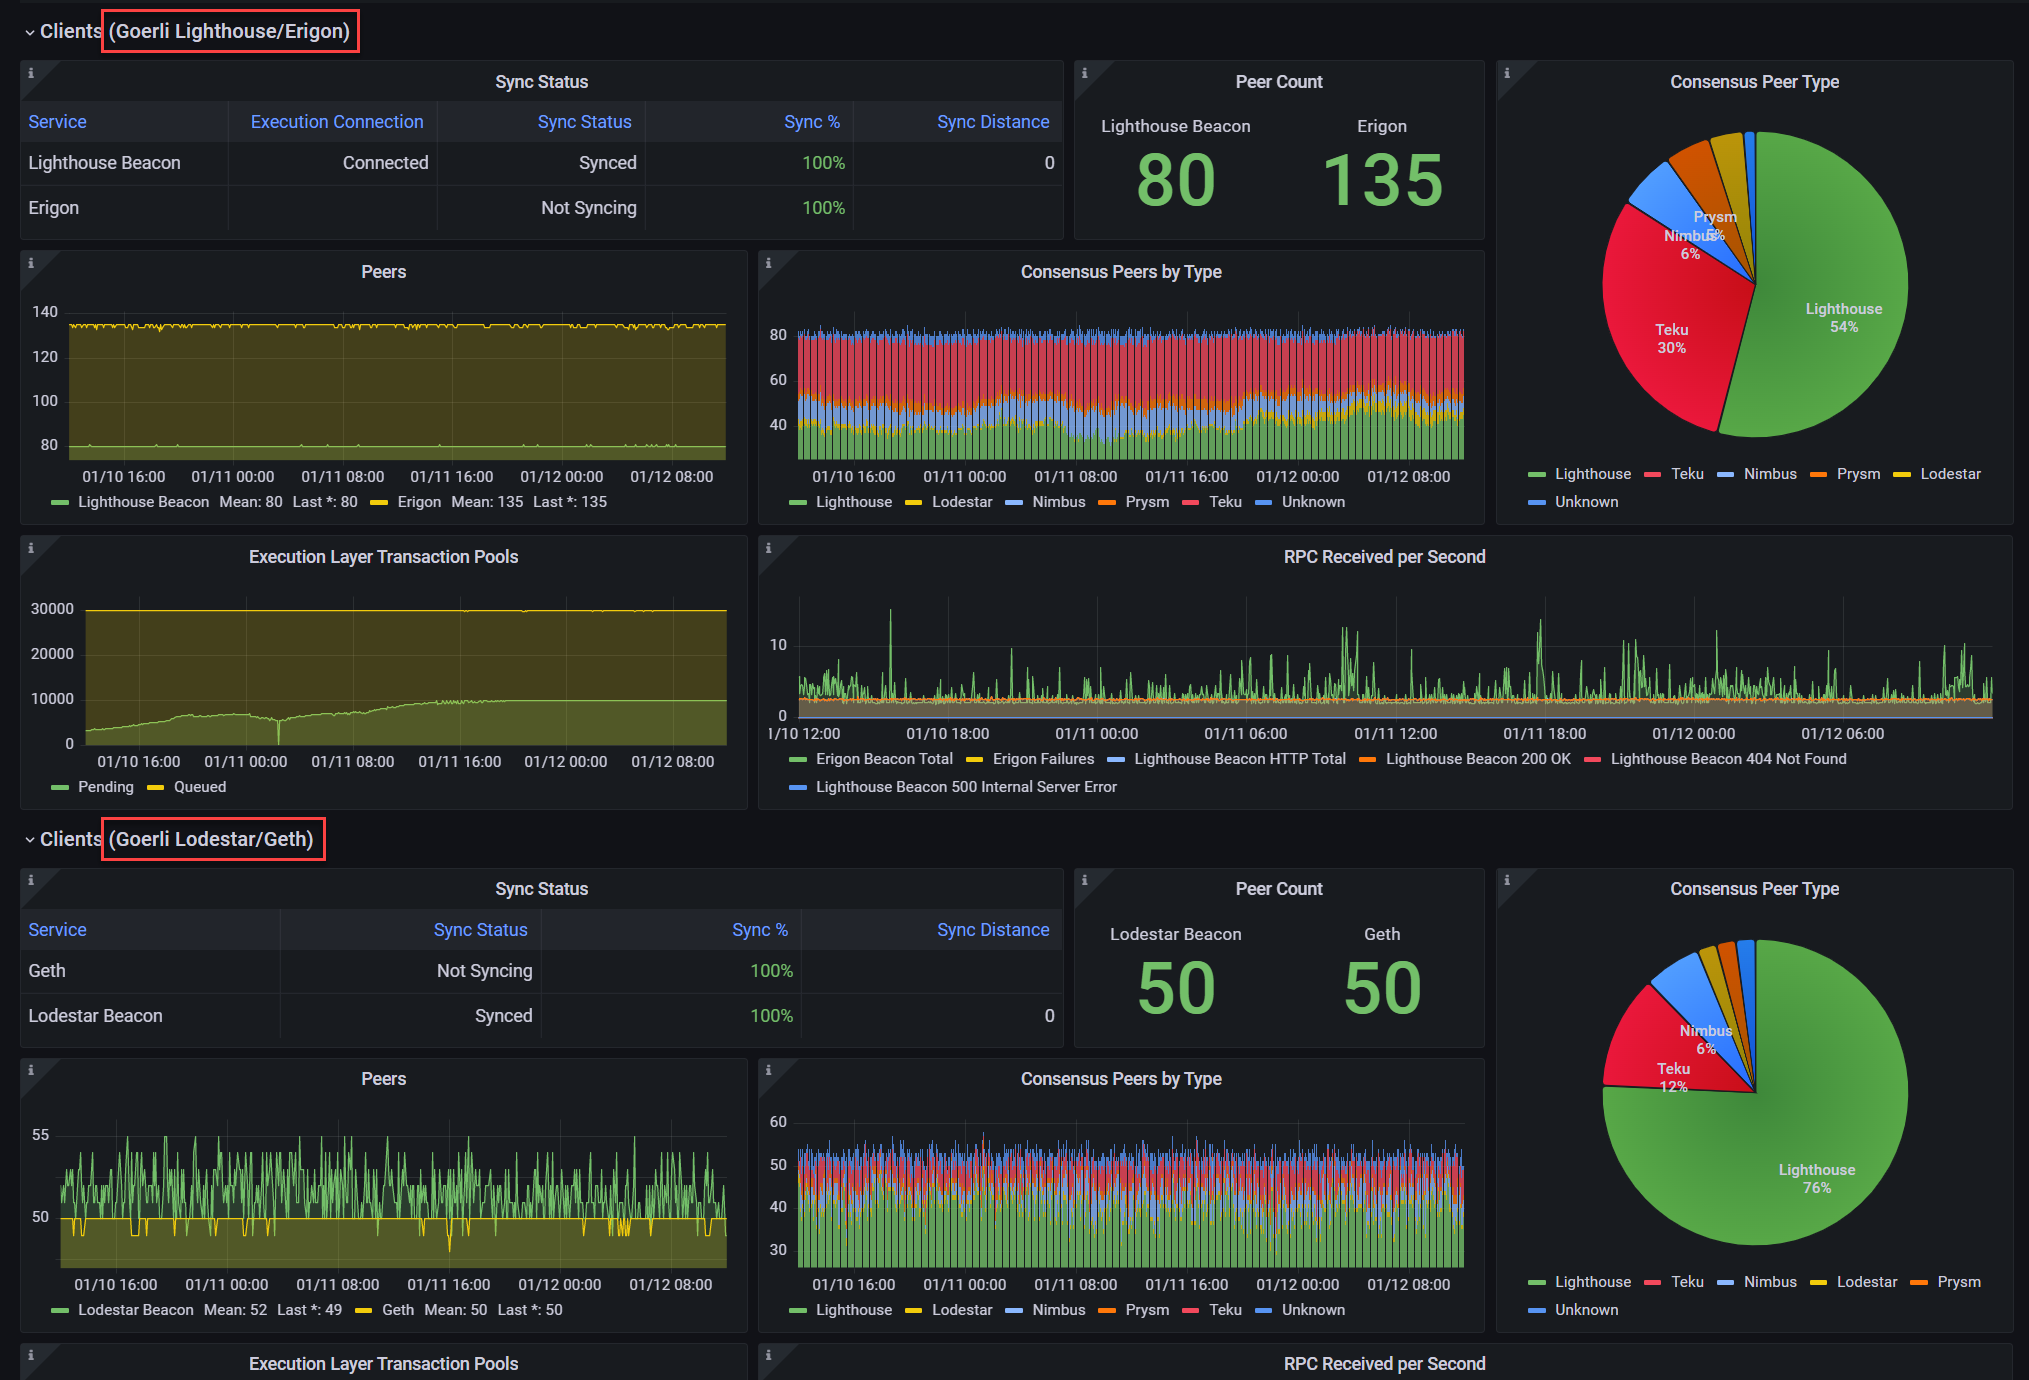Viewport: 2029px width, 1380px height.
Task: Toggle Lodestar series in top Consensus Peers by Type legend
Action: pos(962,502)
